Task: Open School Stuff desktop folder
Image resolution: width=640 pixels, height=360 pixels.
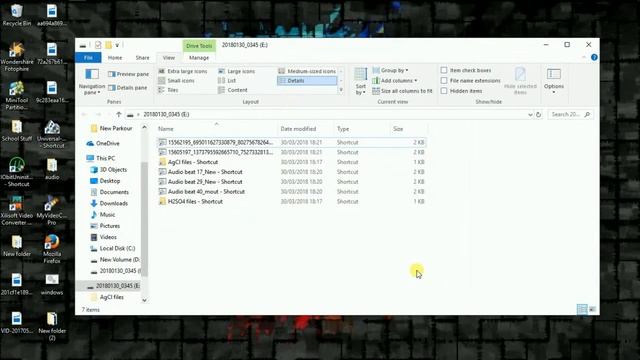Action: pyautogui.click(x=16, y=131)
